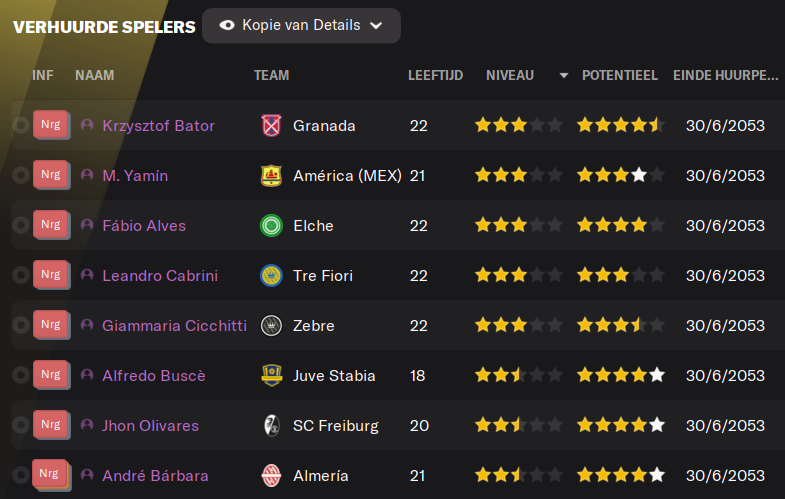Click Krzysztof Bator's Nrg status icon

(x=51, y=125)
